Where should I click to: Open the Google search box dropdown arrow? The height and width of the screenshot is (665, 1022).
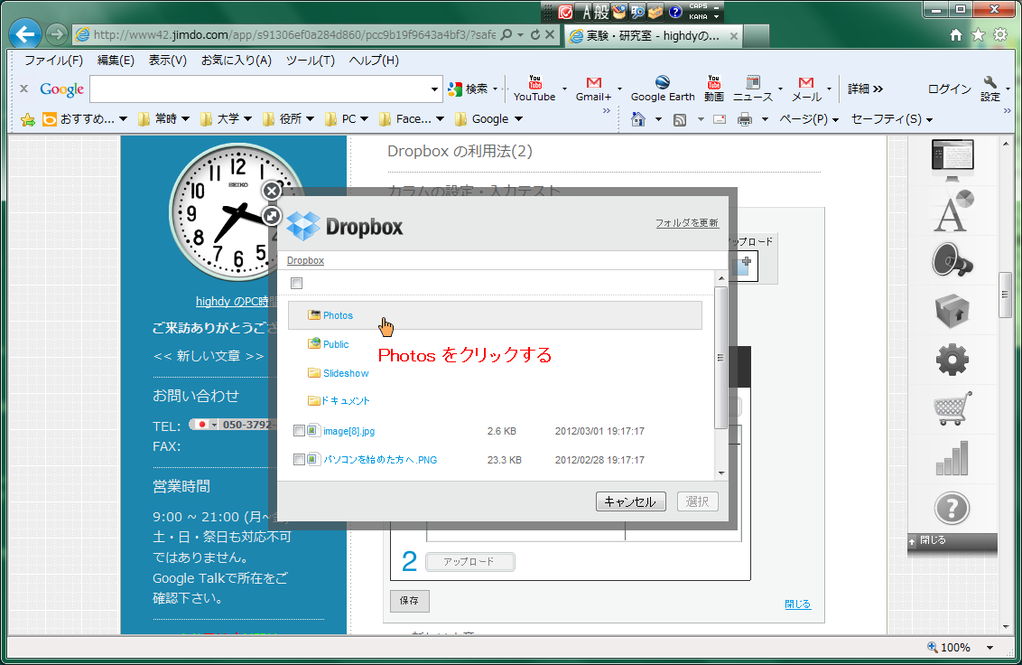tap(435, 89)
